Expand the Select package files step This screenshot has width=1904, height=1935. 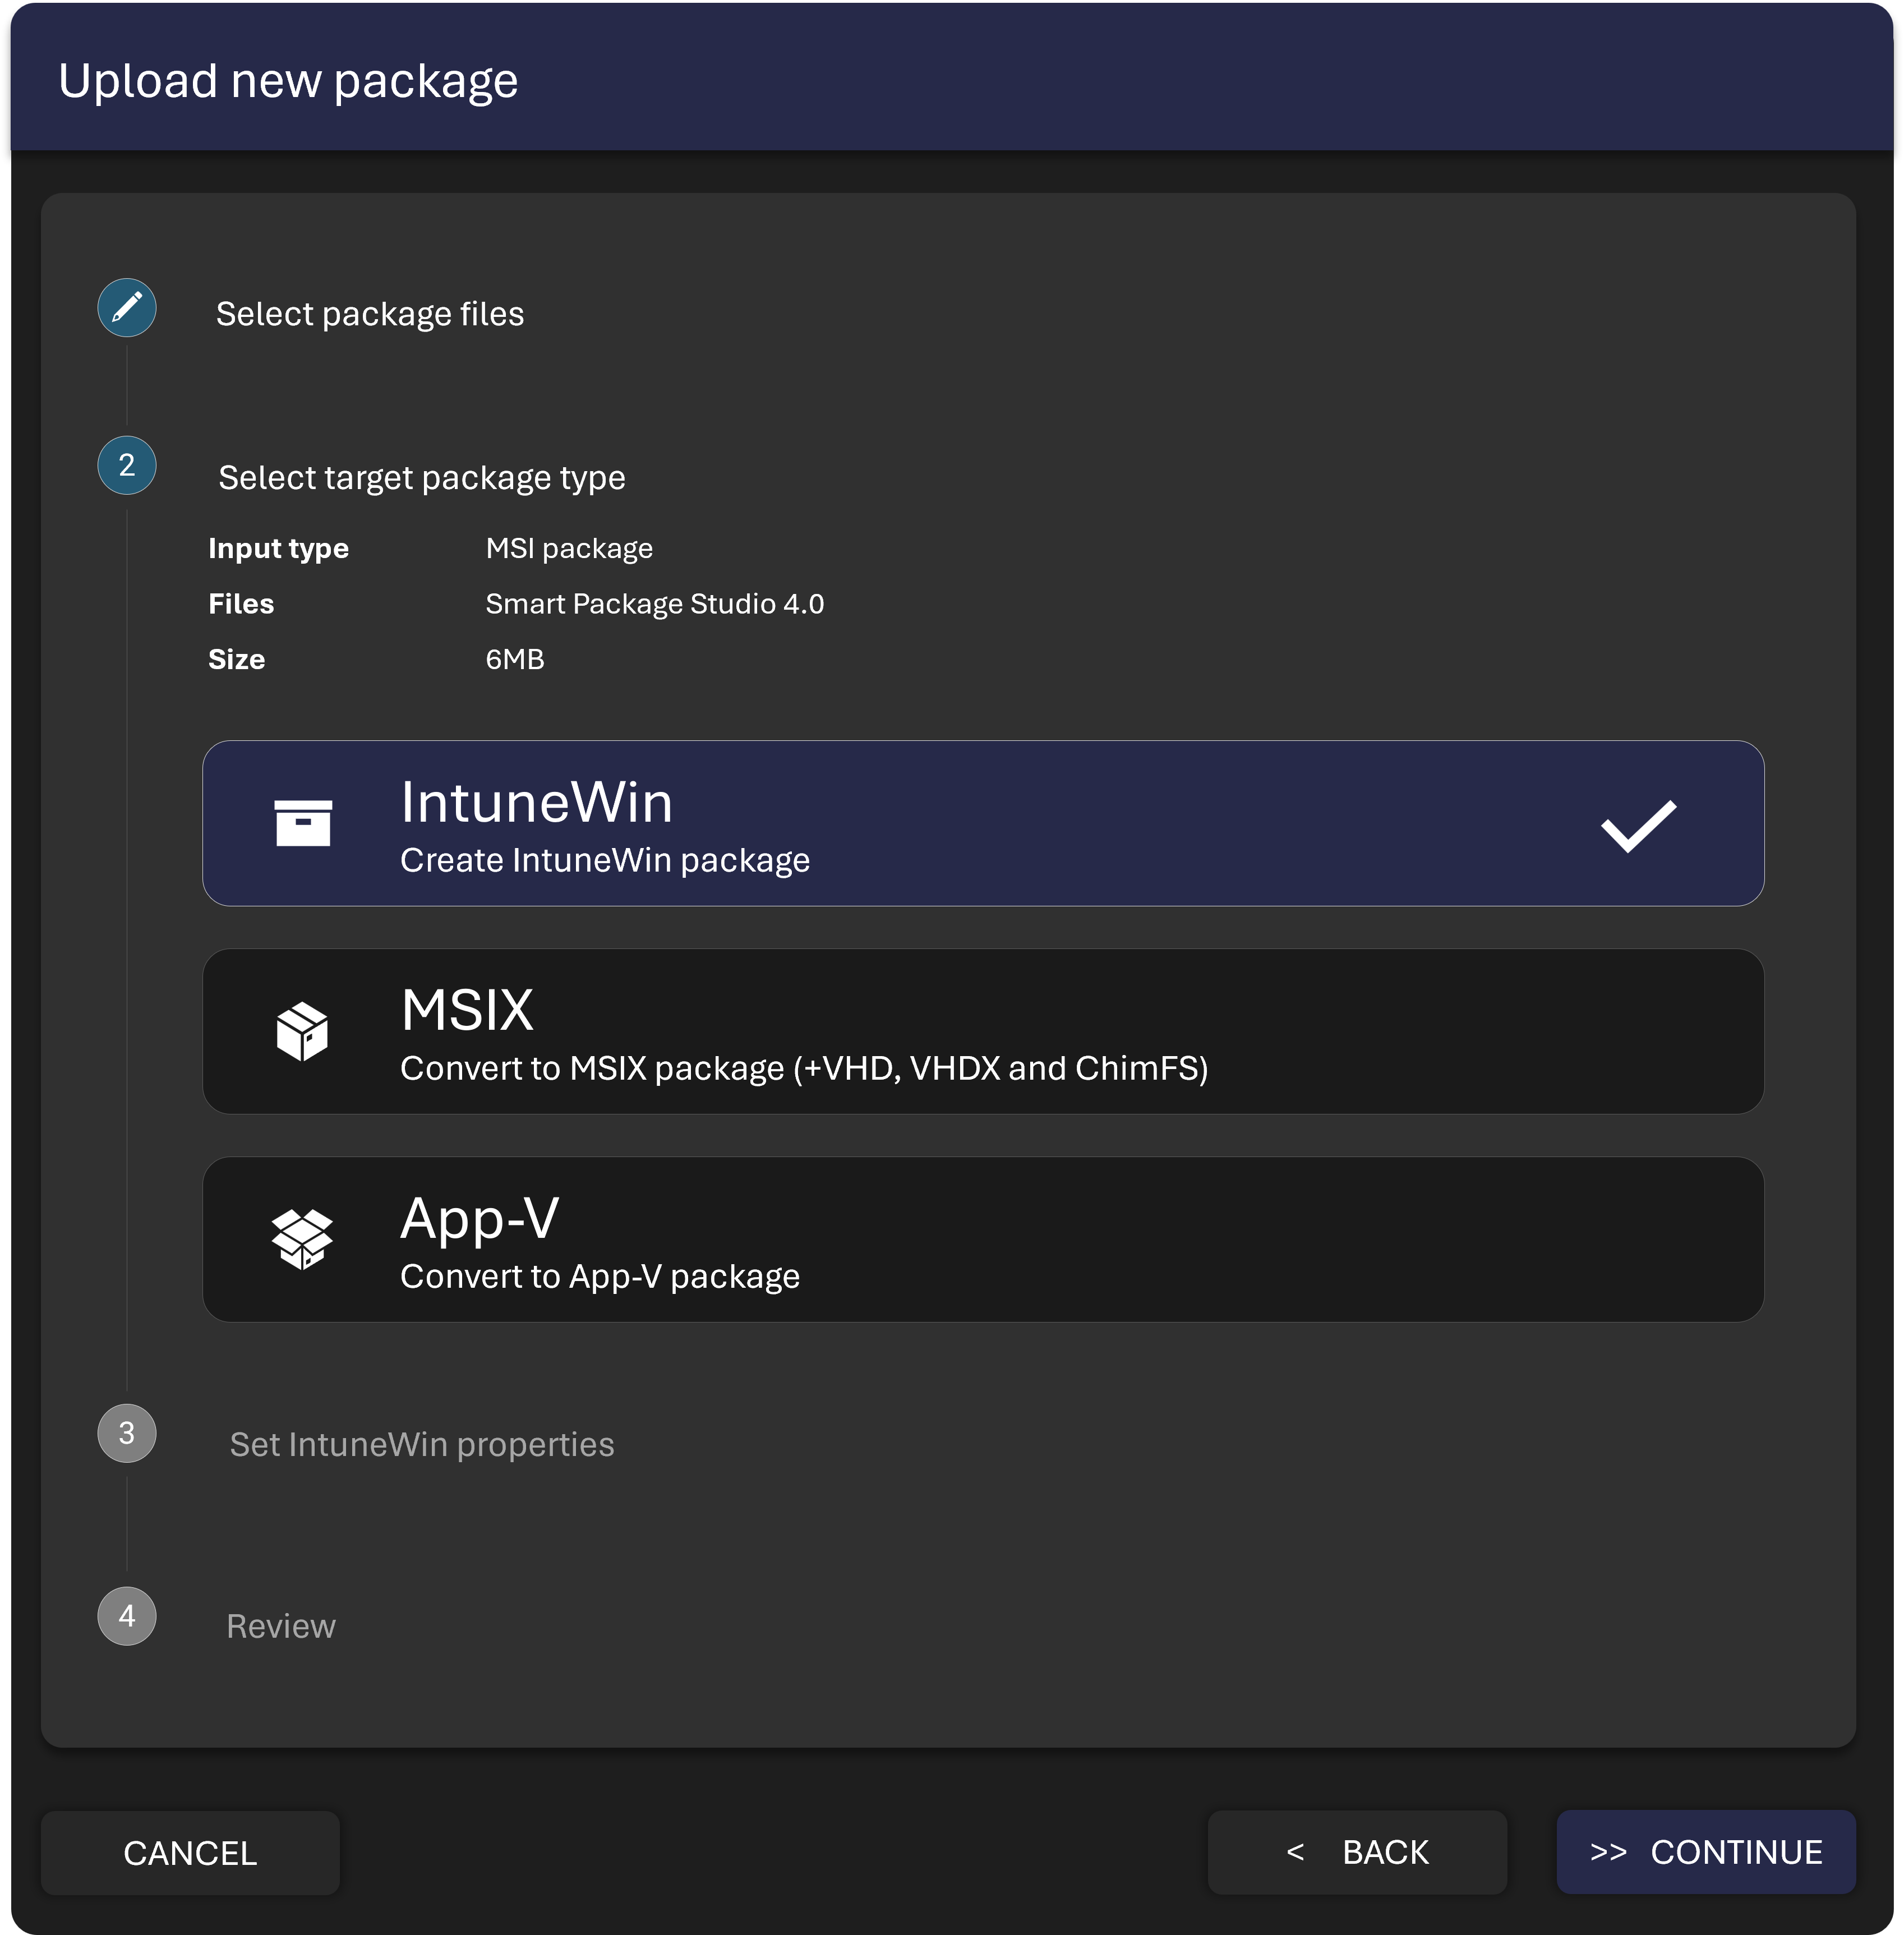(x=370, y=314)
